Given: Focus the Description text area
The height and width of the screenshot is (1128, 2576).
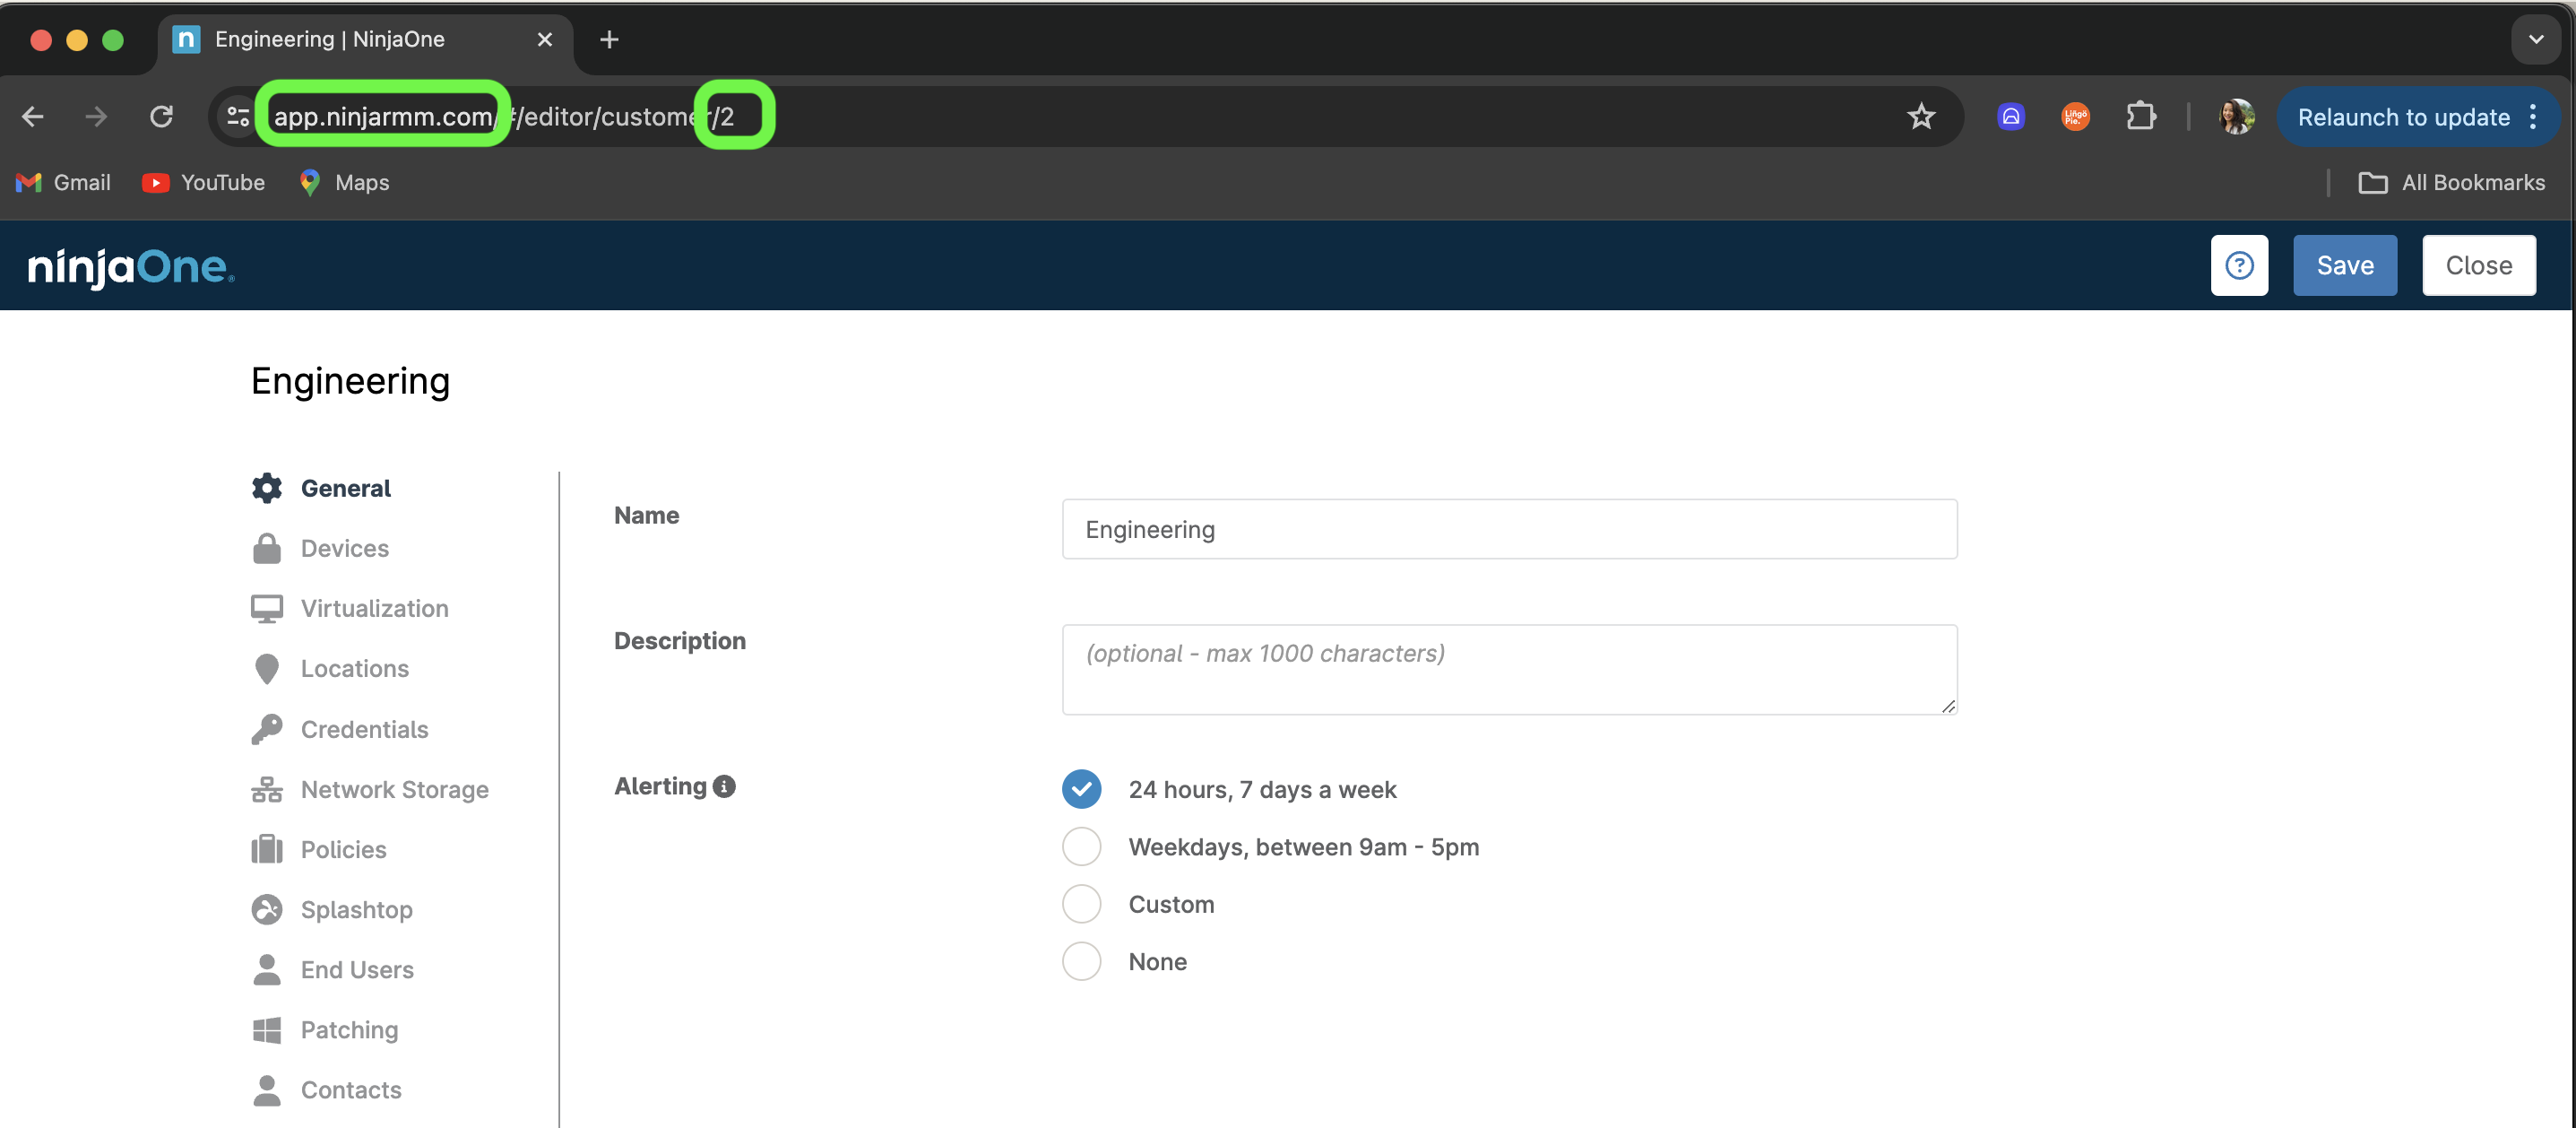Looking at the screenshot, I should 1509,669.
